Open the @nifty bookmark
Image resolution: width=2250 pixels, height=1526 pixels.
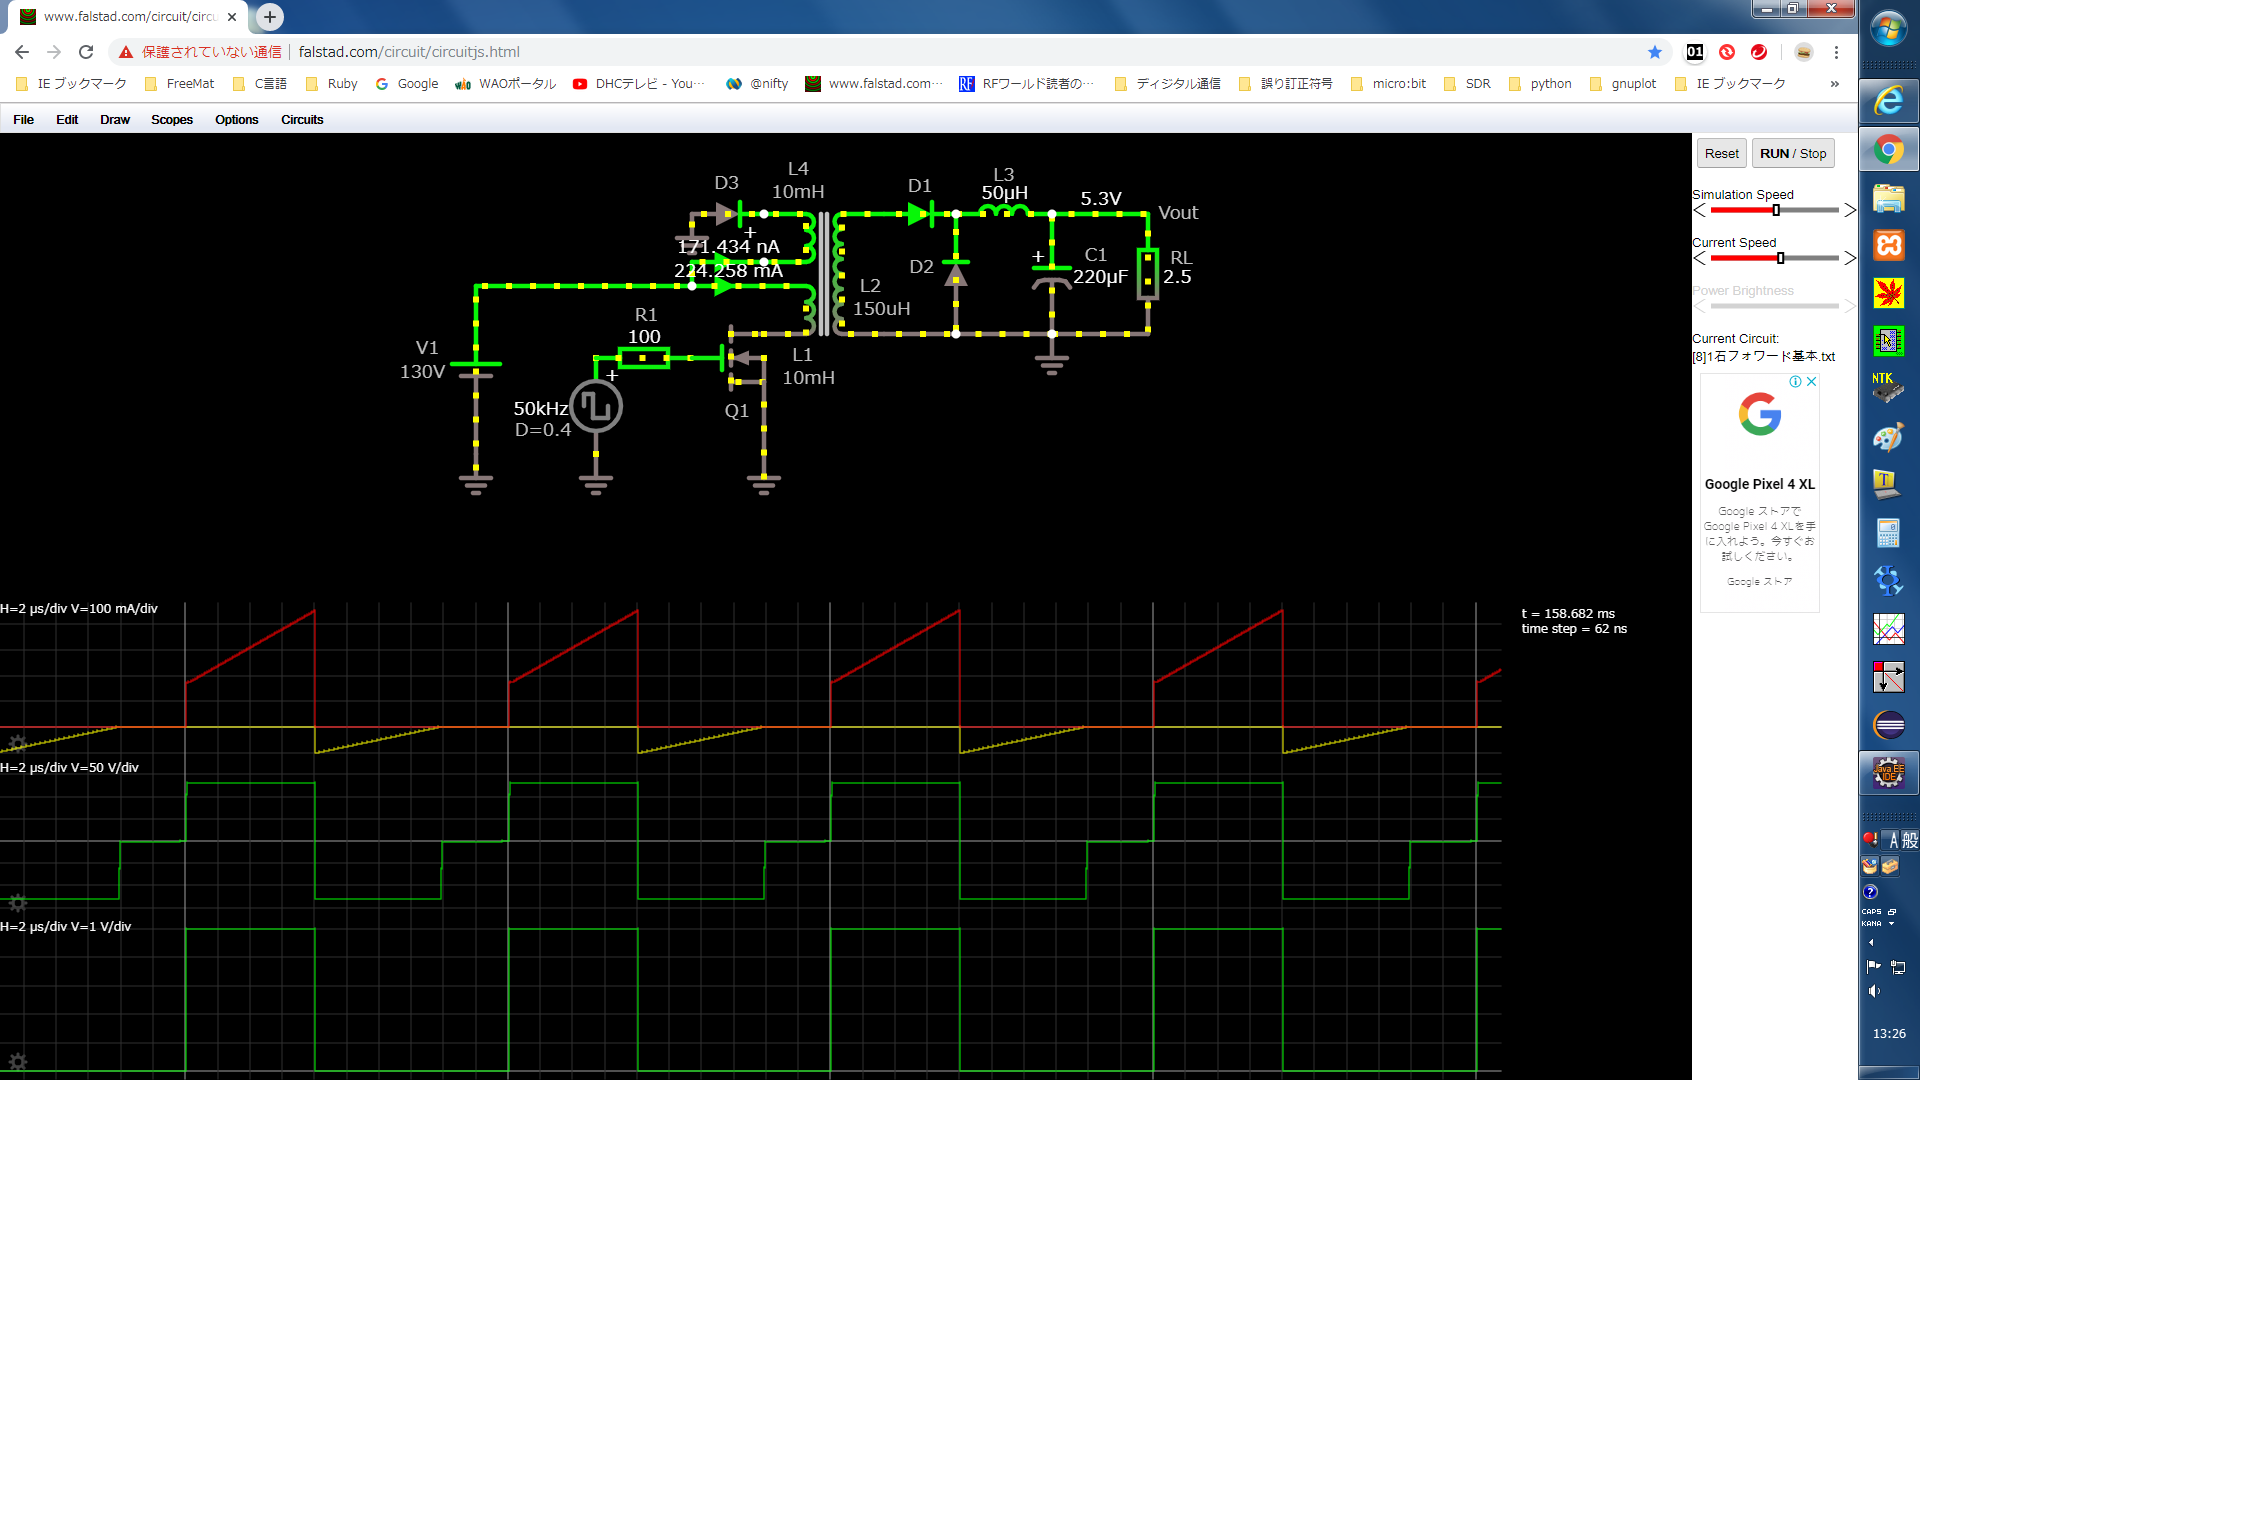[x=758, y=84]
